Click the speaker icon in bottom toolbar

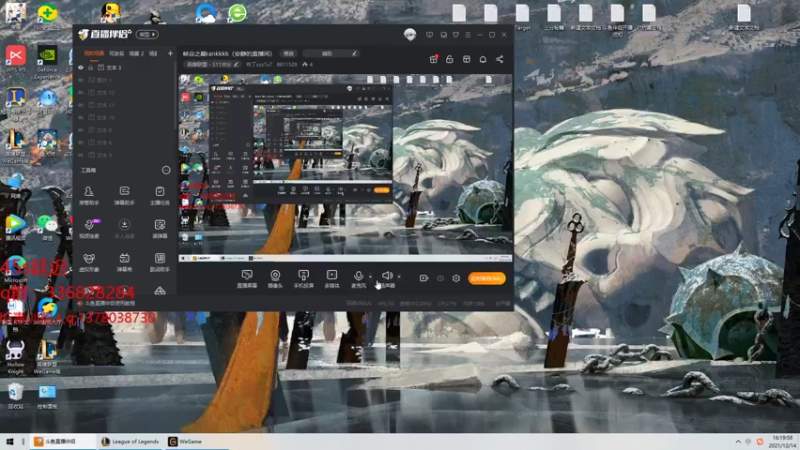click(x=387, y=276)
